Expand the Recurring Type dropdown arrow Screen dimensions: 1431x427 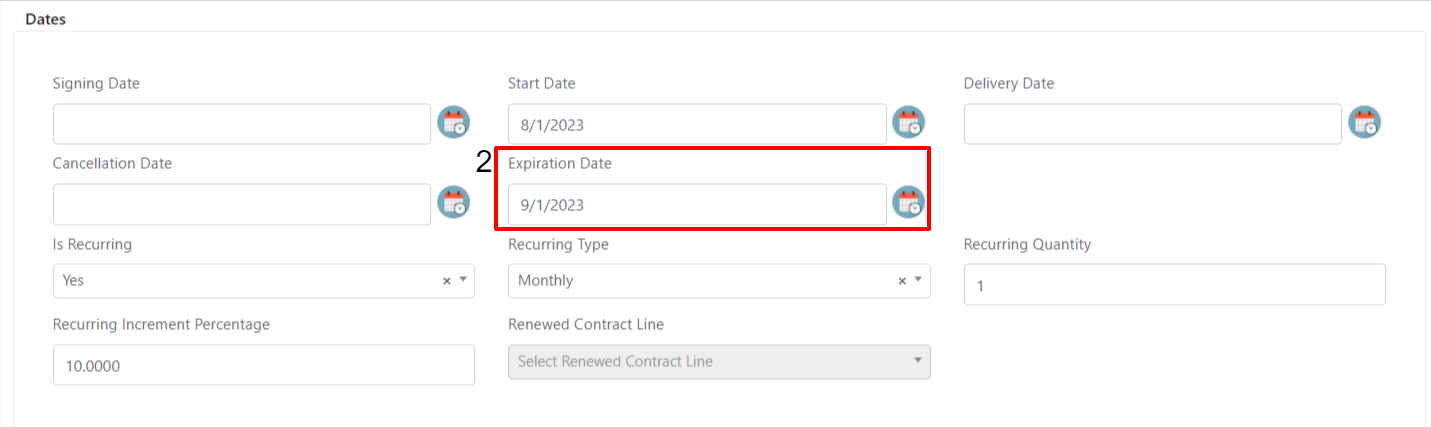pos(918,281)
